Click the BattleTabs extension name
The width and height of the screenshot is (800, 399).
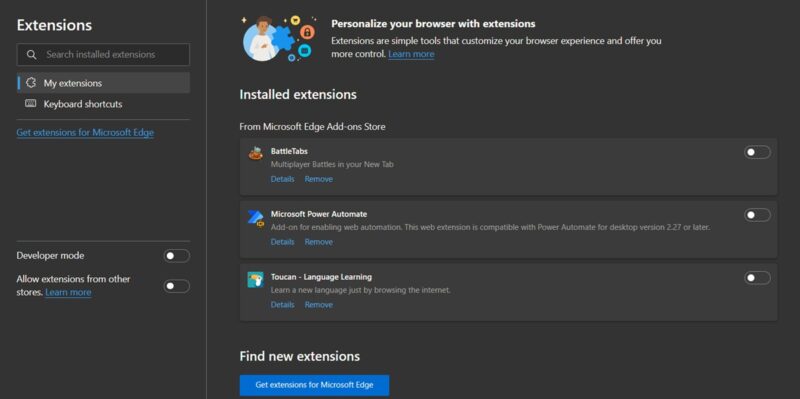click(289, 151)
